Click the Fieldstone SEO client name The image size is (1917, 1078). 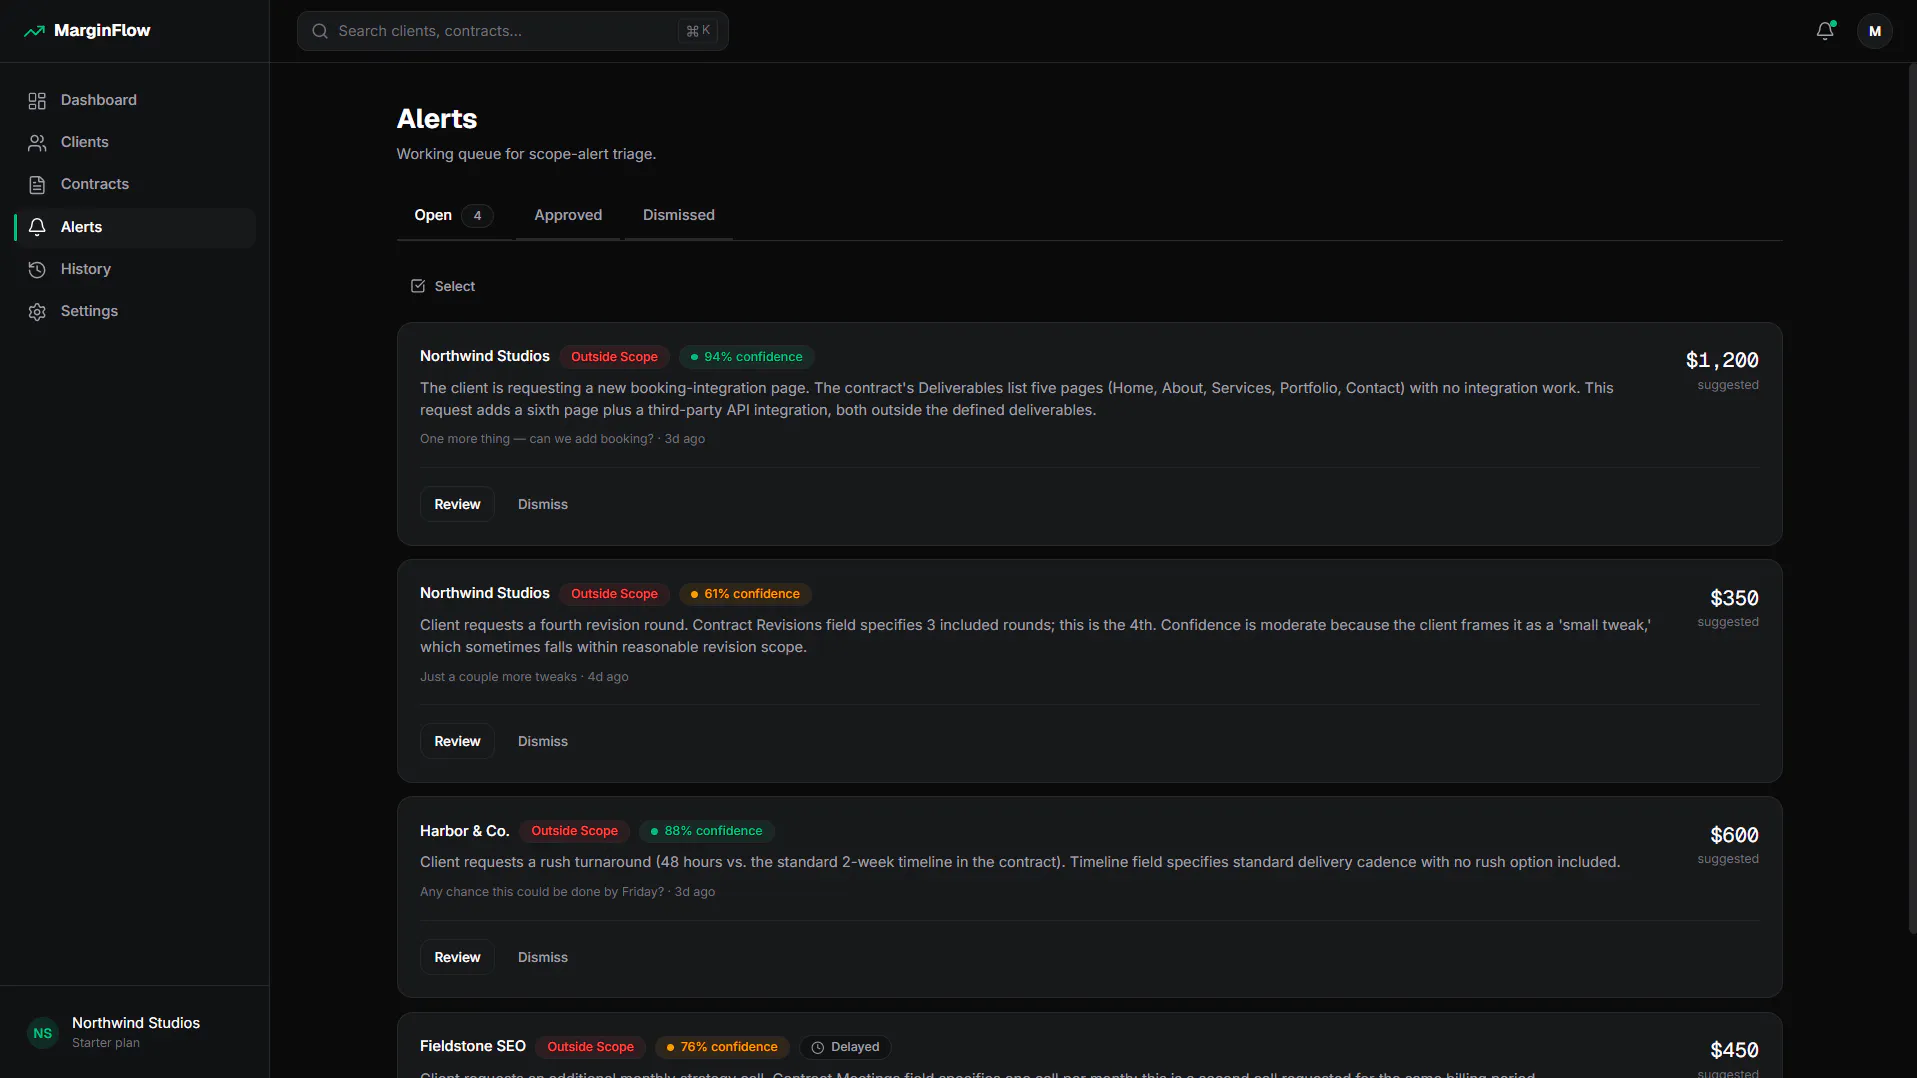pyautogui.click(x=473, y=1046)
